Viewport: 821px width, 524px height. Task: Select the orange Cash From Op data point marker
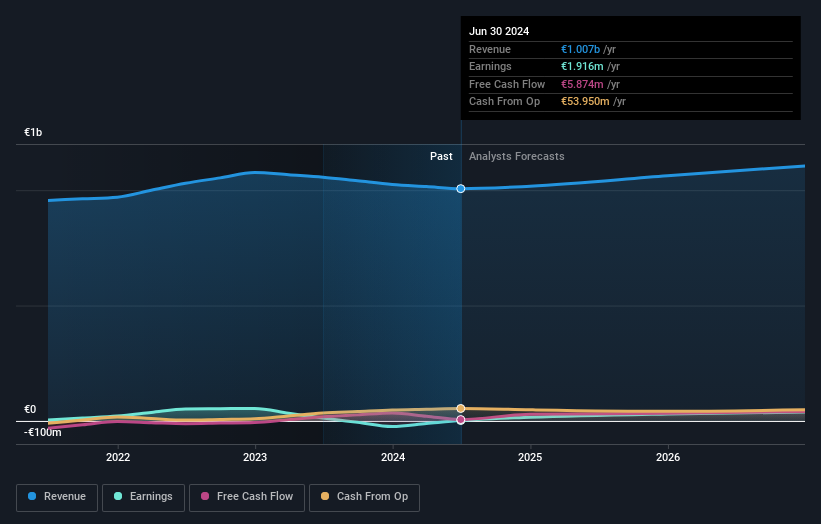(461, 408)
